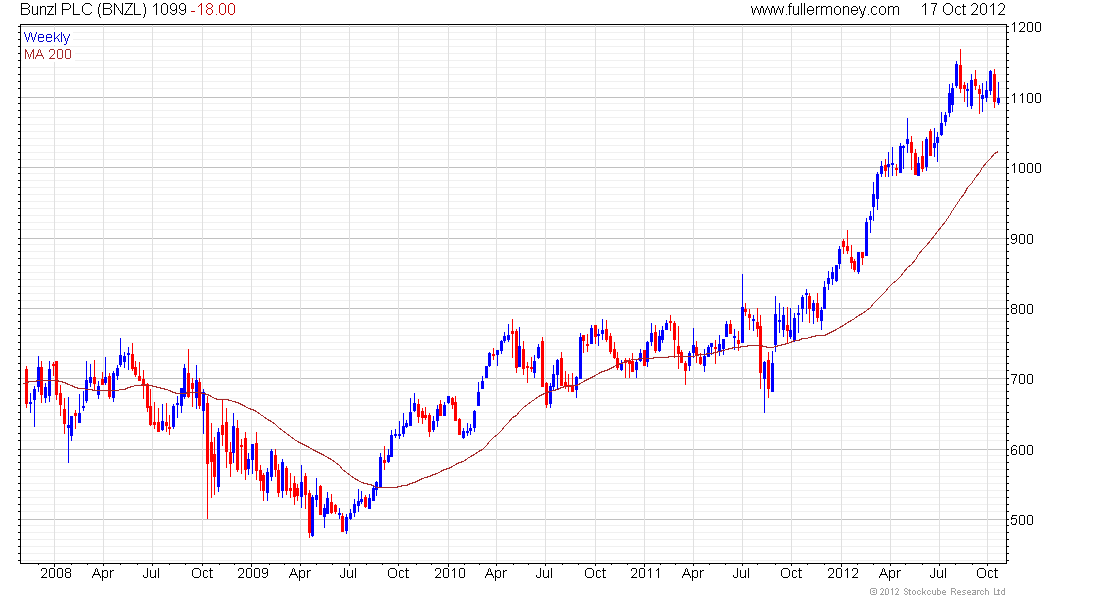Click the 2008 year label on time axis
1100x600 pixels.
click(56, 573)
